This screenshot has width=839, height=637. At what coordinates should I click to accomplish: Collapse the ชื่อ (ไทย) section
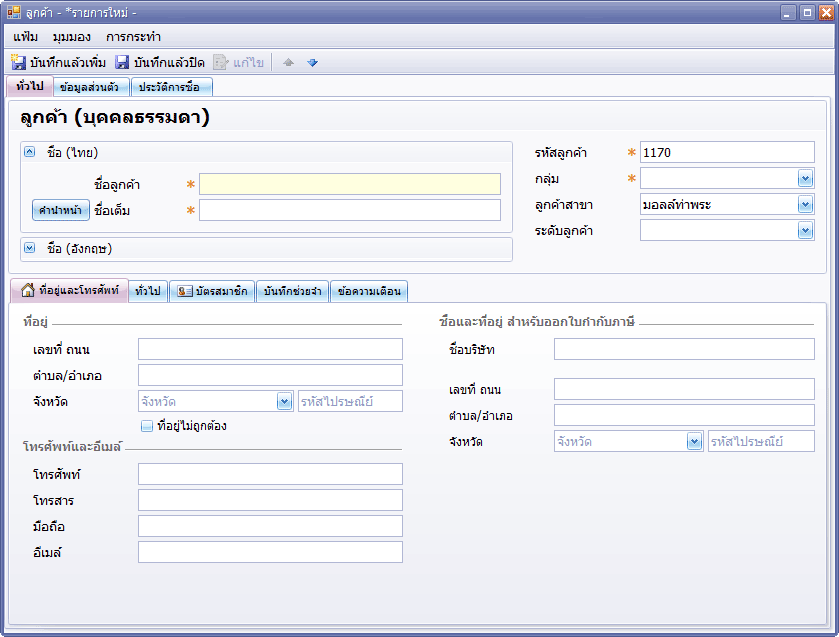[29, 152]
